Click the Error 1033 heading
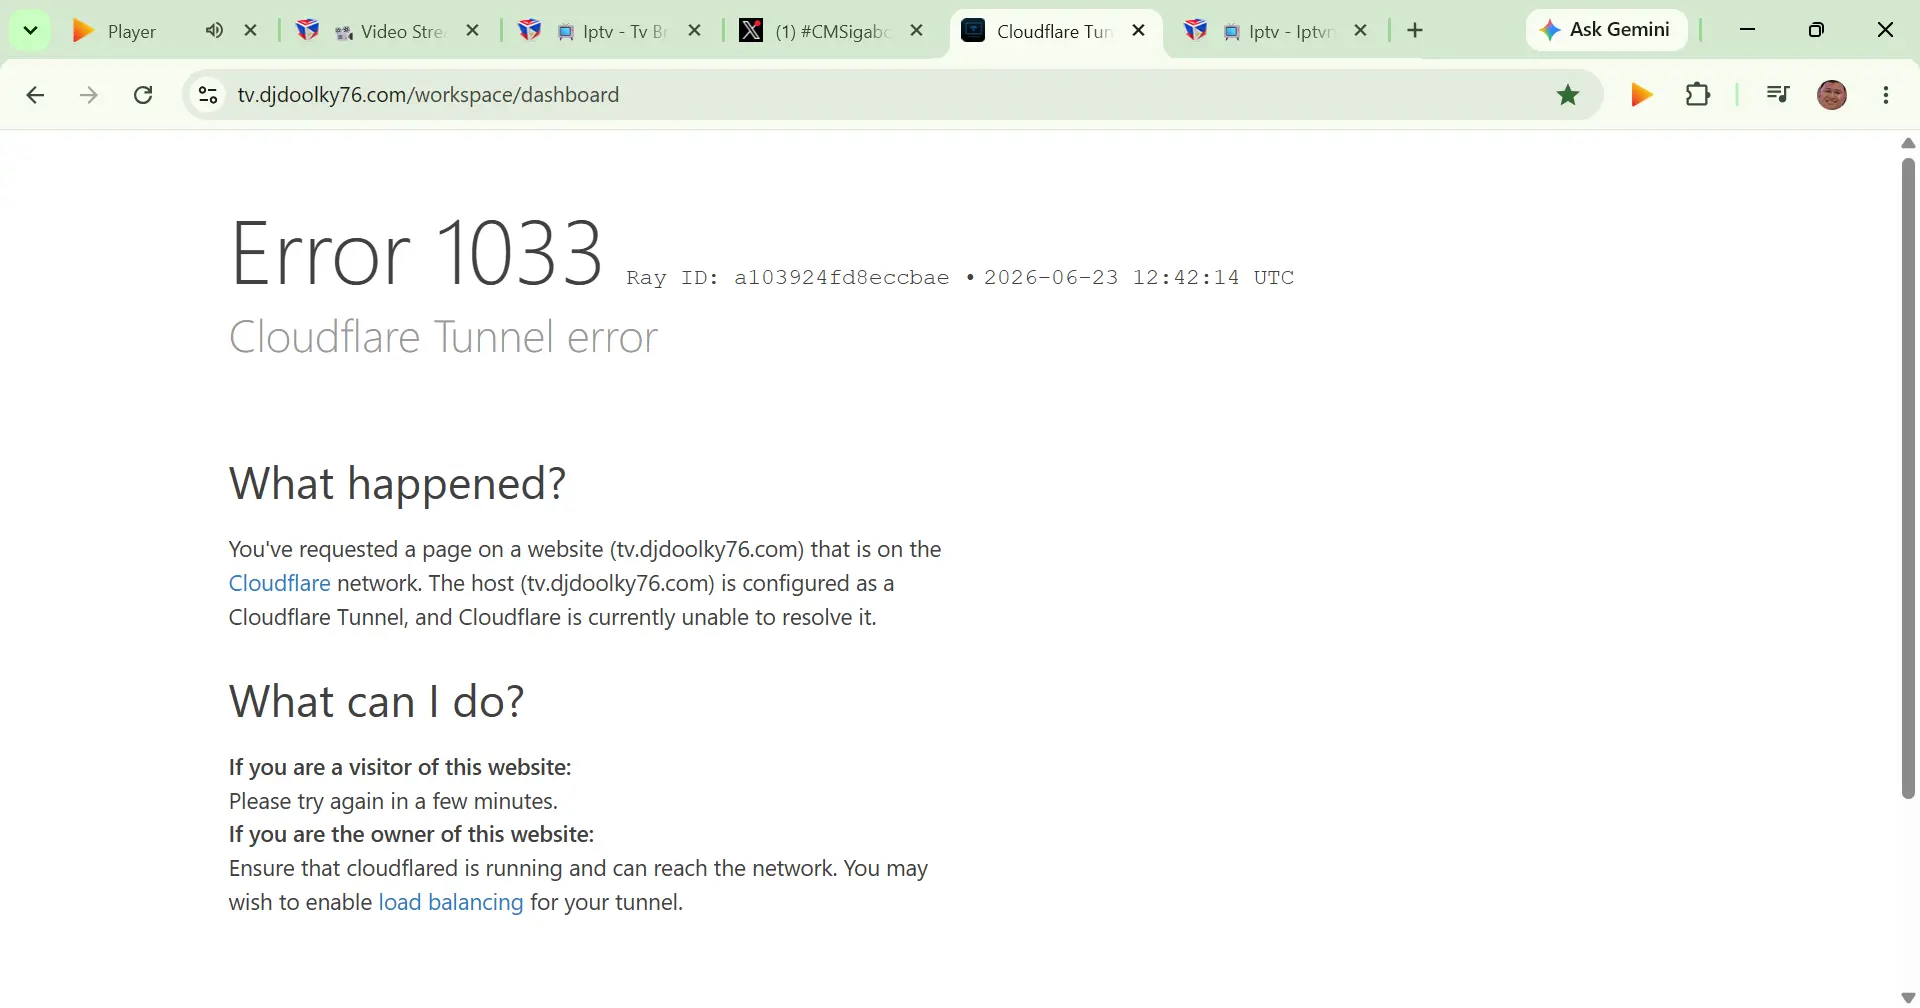The image size is (1920, 1008). 416,253
